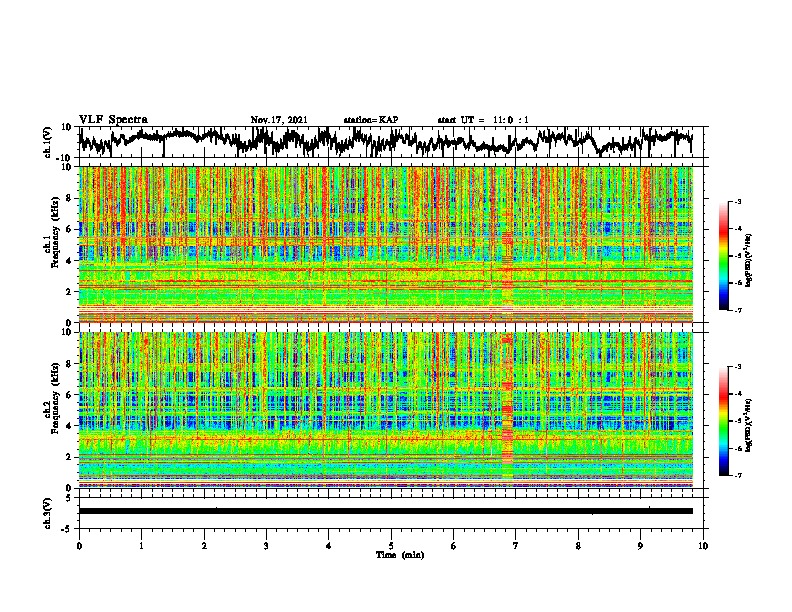Click the "6" tick on the time axis
792x612 pixels.
(454, 546)
